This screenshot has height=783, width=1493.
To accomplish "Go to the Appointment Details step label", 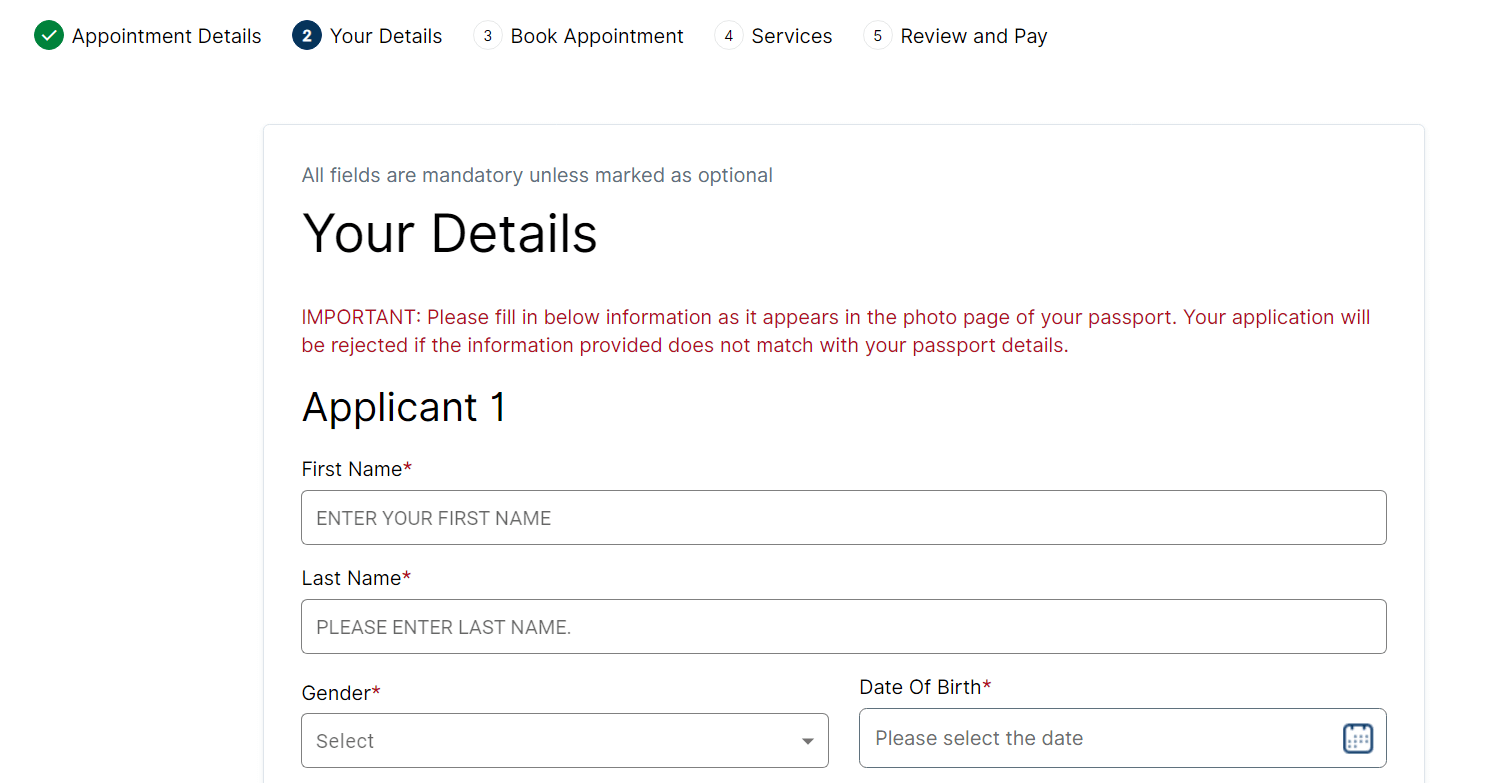I will click(166, 36).
